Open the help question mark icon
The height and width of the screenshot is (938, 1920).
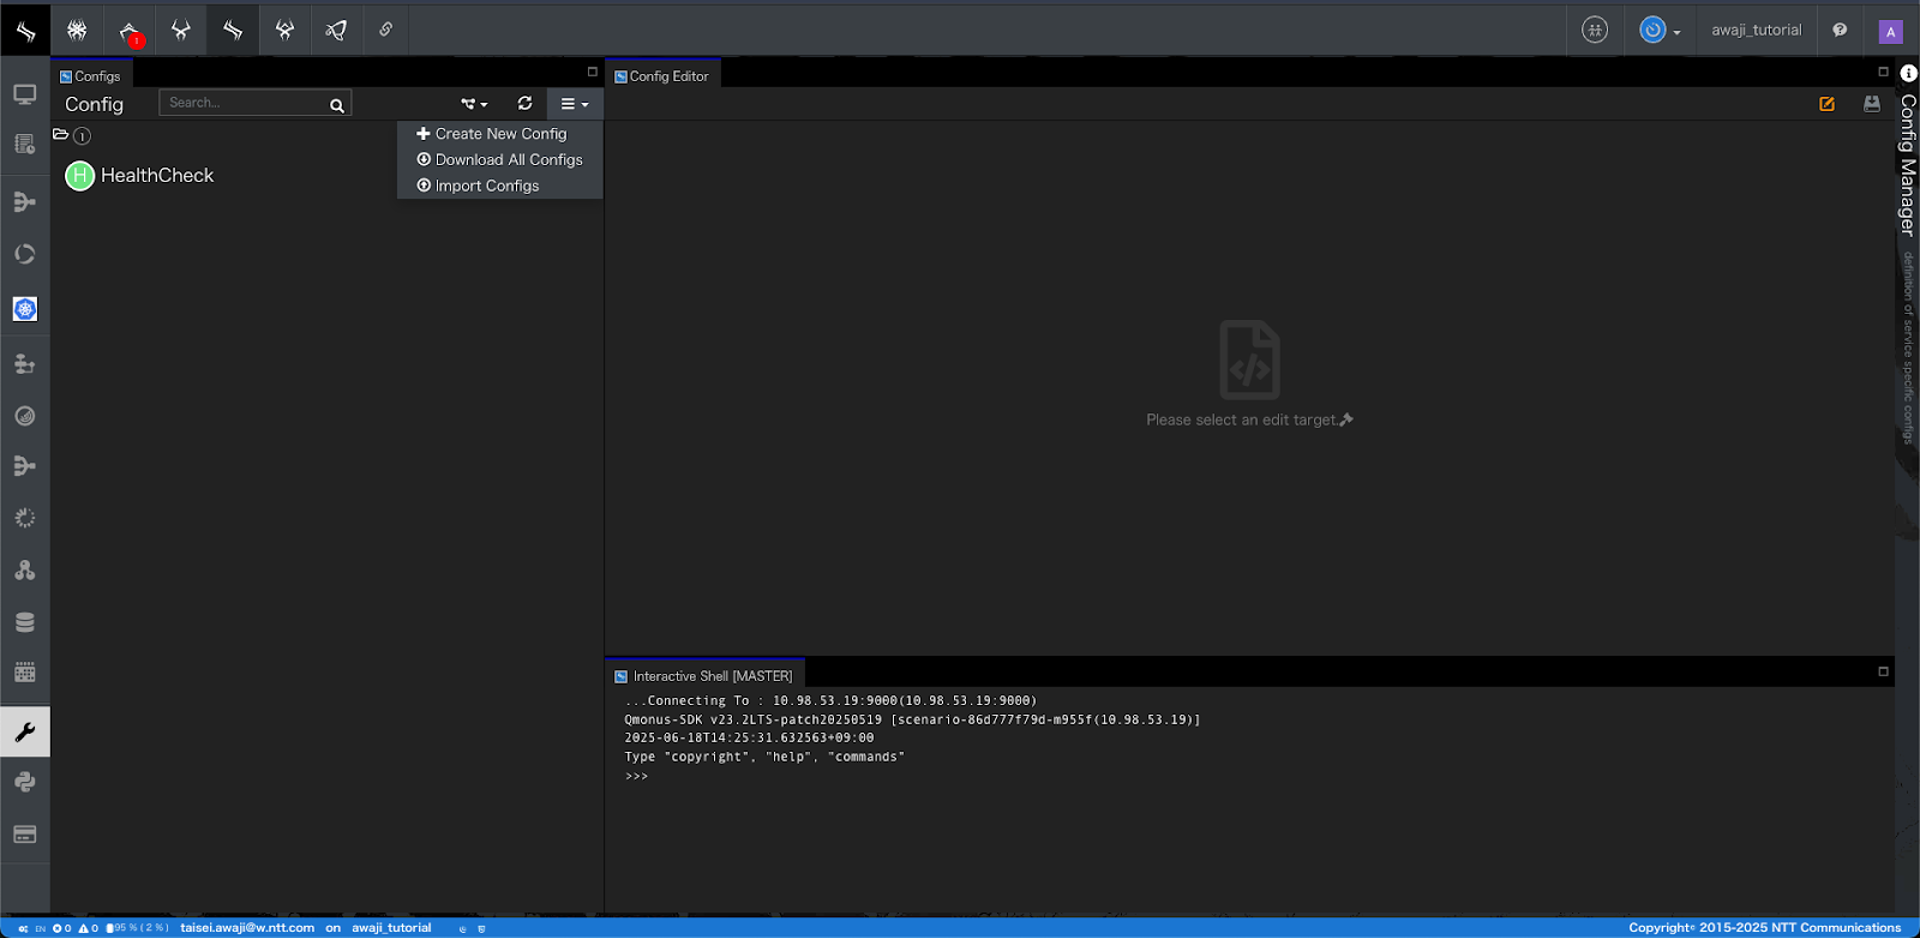click(1840, 30)
